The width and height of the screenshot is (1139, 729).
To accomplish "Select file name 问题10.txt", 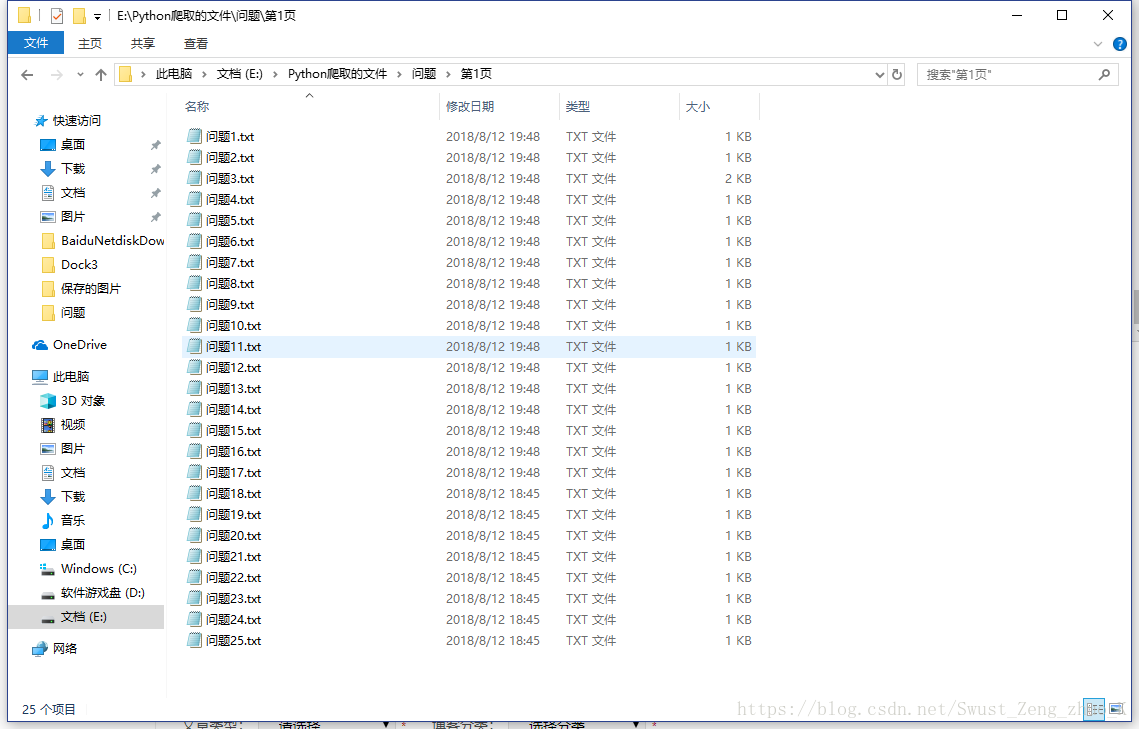I will [x=233, y=325].
